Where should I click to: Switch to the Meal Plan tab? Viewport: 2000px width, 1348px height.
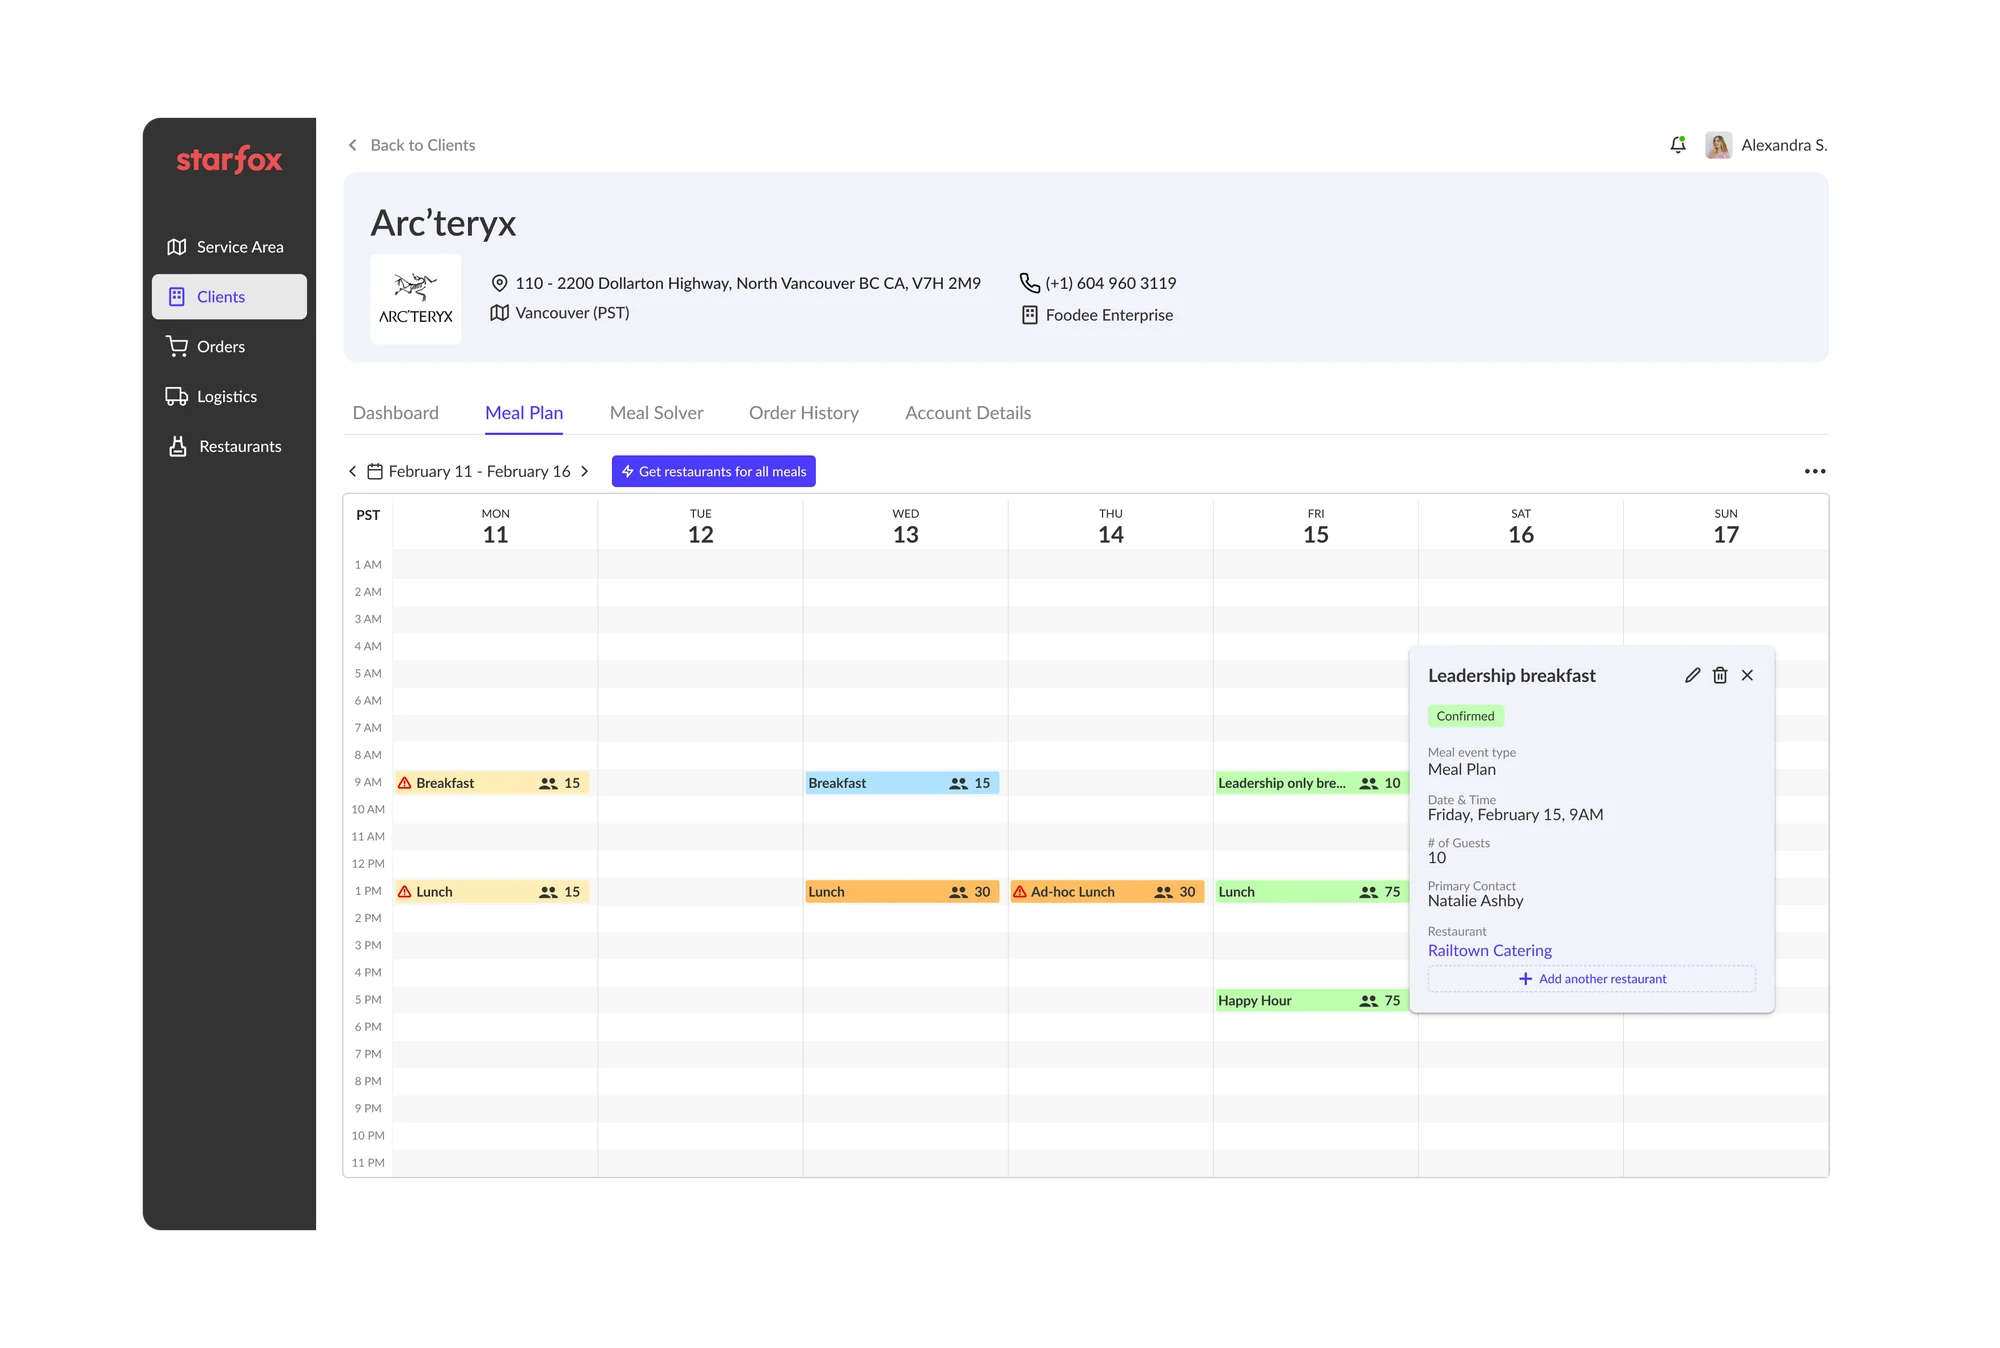[524, 413]
